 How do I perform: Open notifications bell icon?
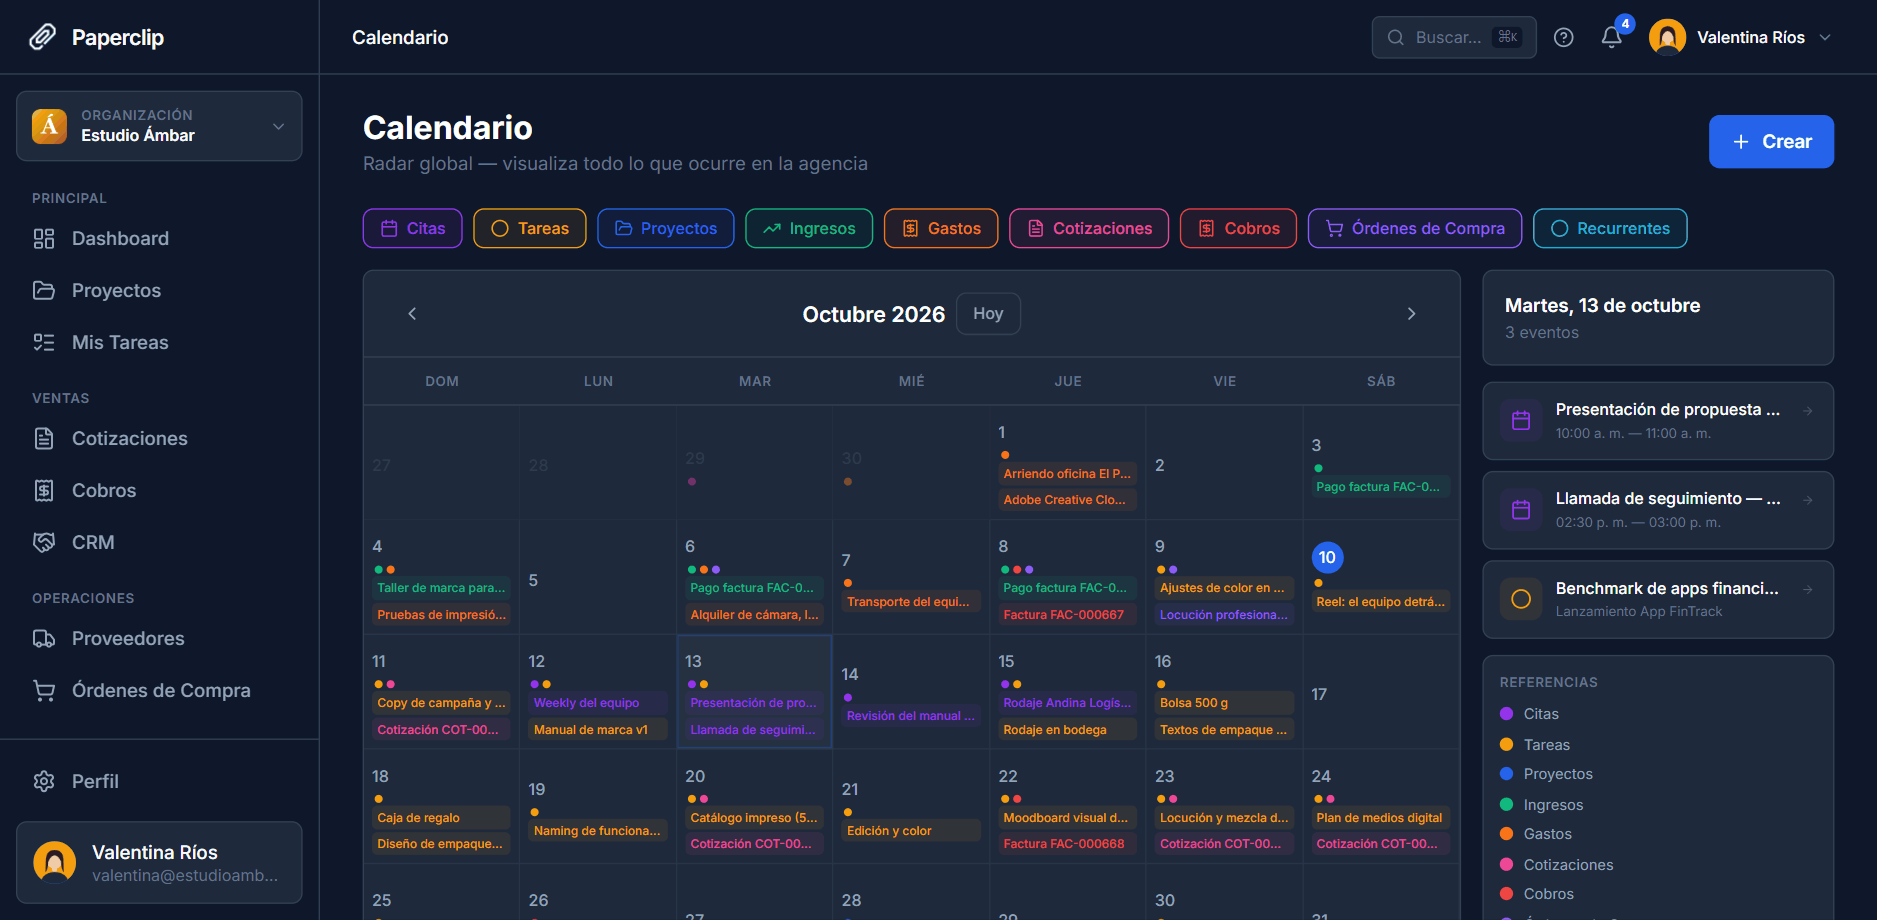coord(1611,37)
